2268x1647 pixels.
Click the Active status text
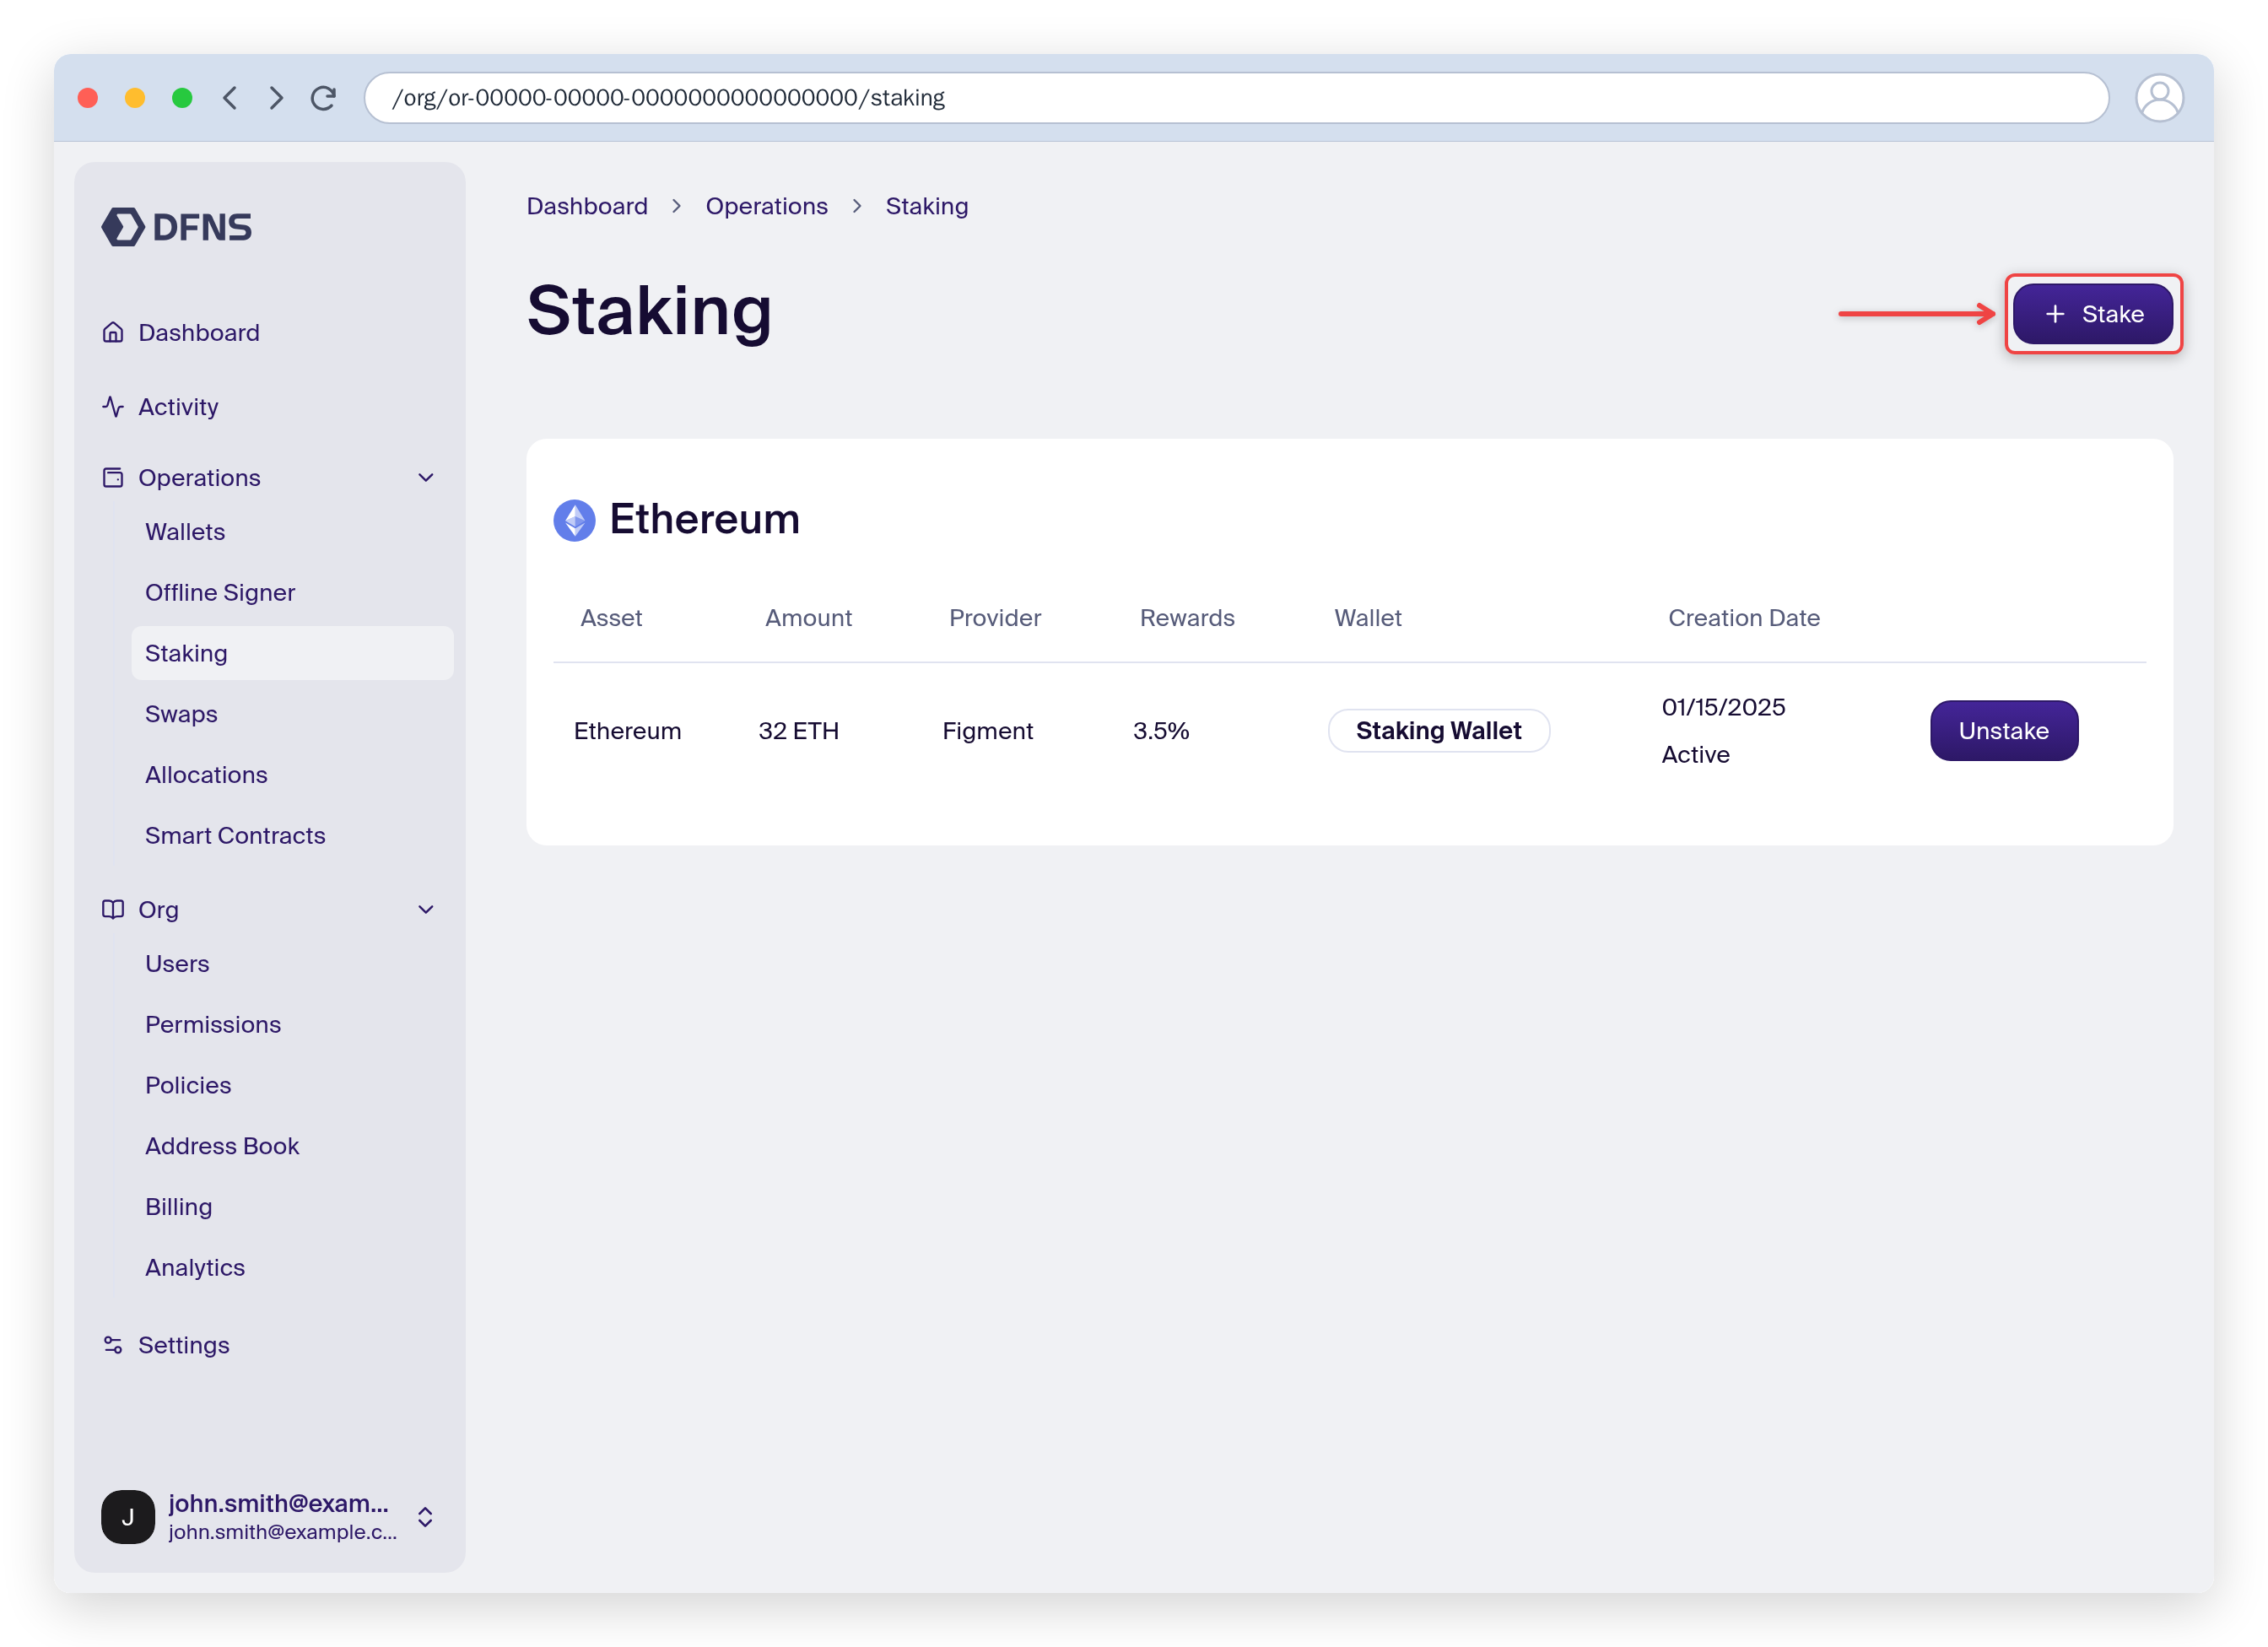1695,754
